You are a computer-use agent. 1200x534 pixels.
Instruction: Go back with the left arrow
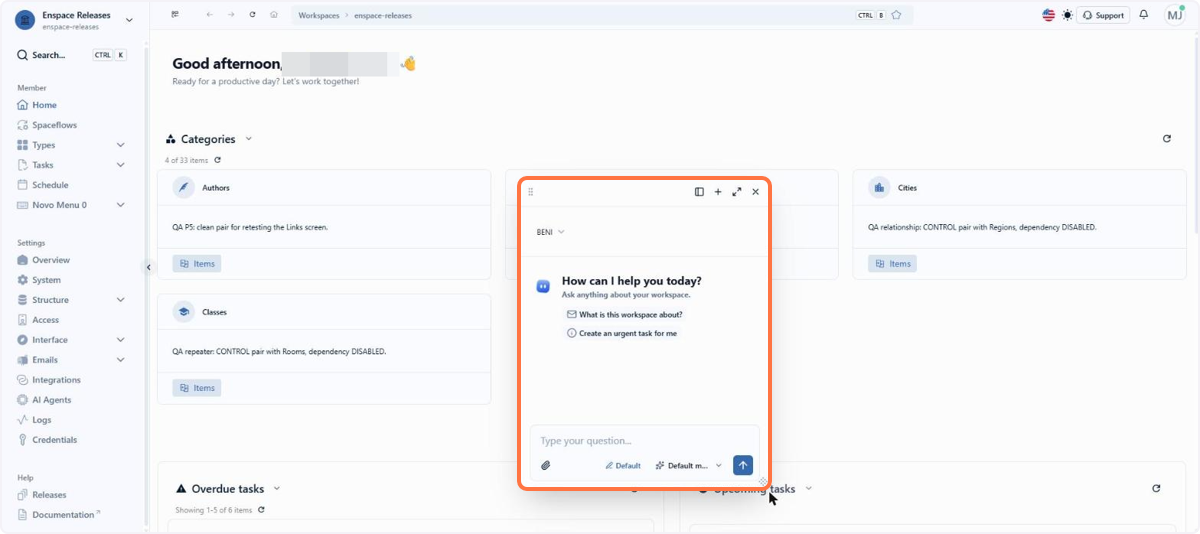209,15
